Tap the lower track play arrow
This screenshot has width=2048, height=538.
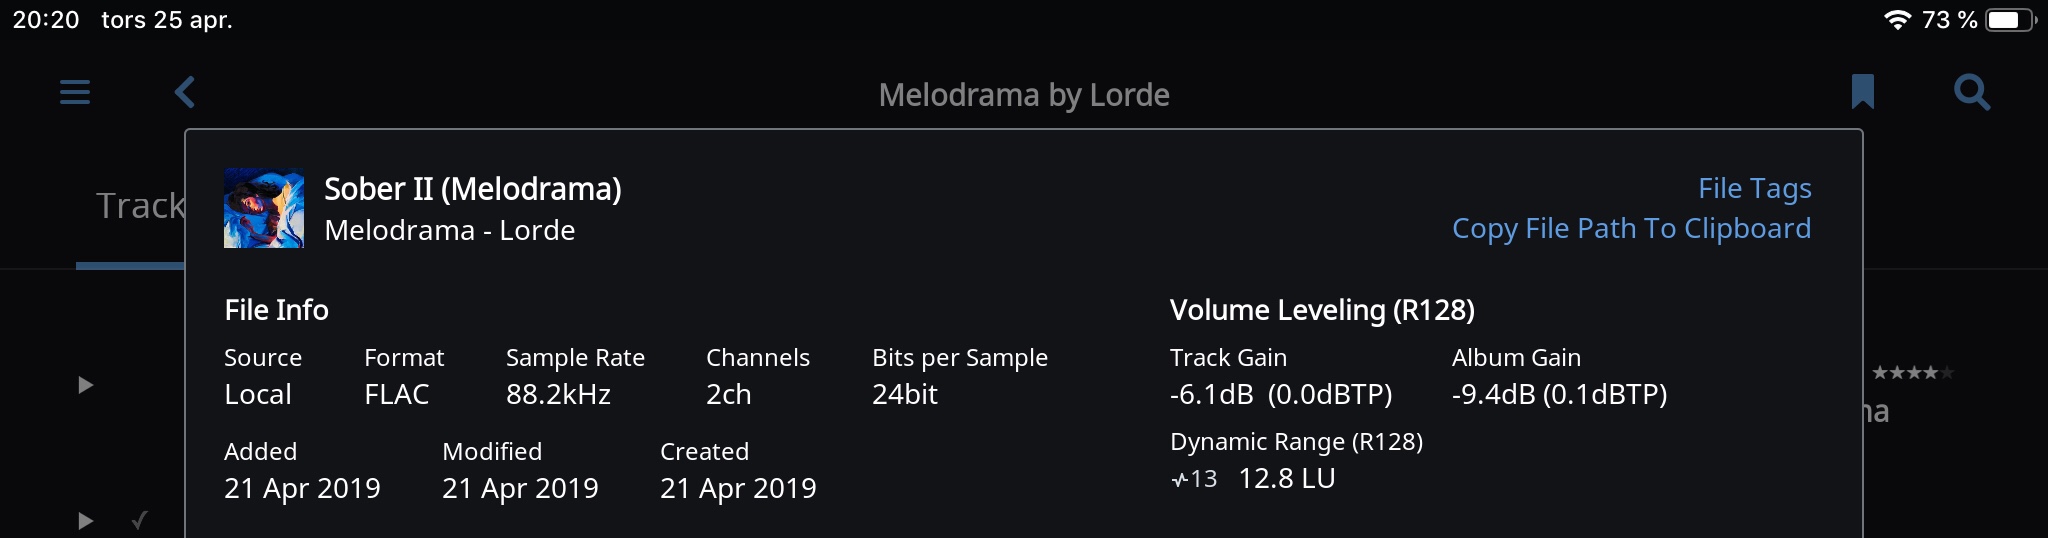point(86,521)
